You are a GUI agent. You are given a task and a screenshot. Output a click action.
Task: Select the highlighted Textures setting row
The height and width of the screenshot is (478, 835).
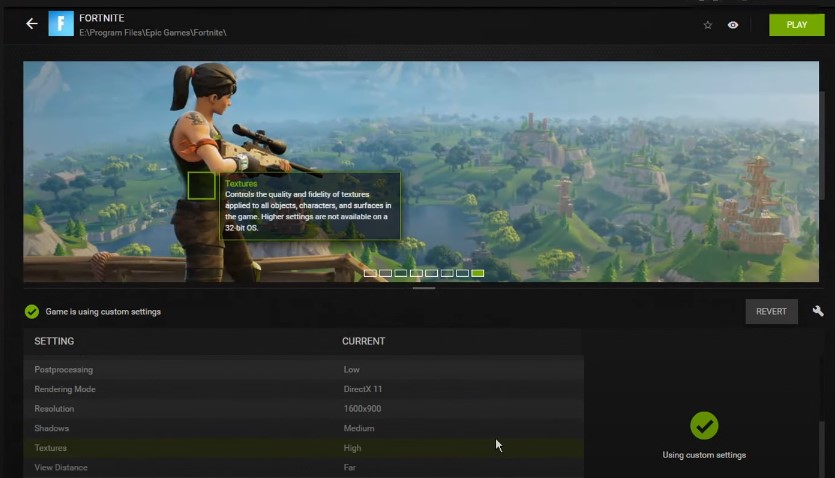pos(304,448)
